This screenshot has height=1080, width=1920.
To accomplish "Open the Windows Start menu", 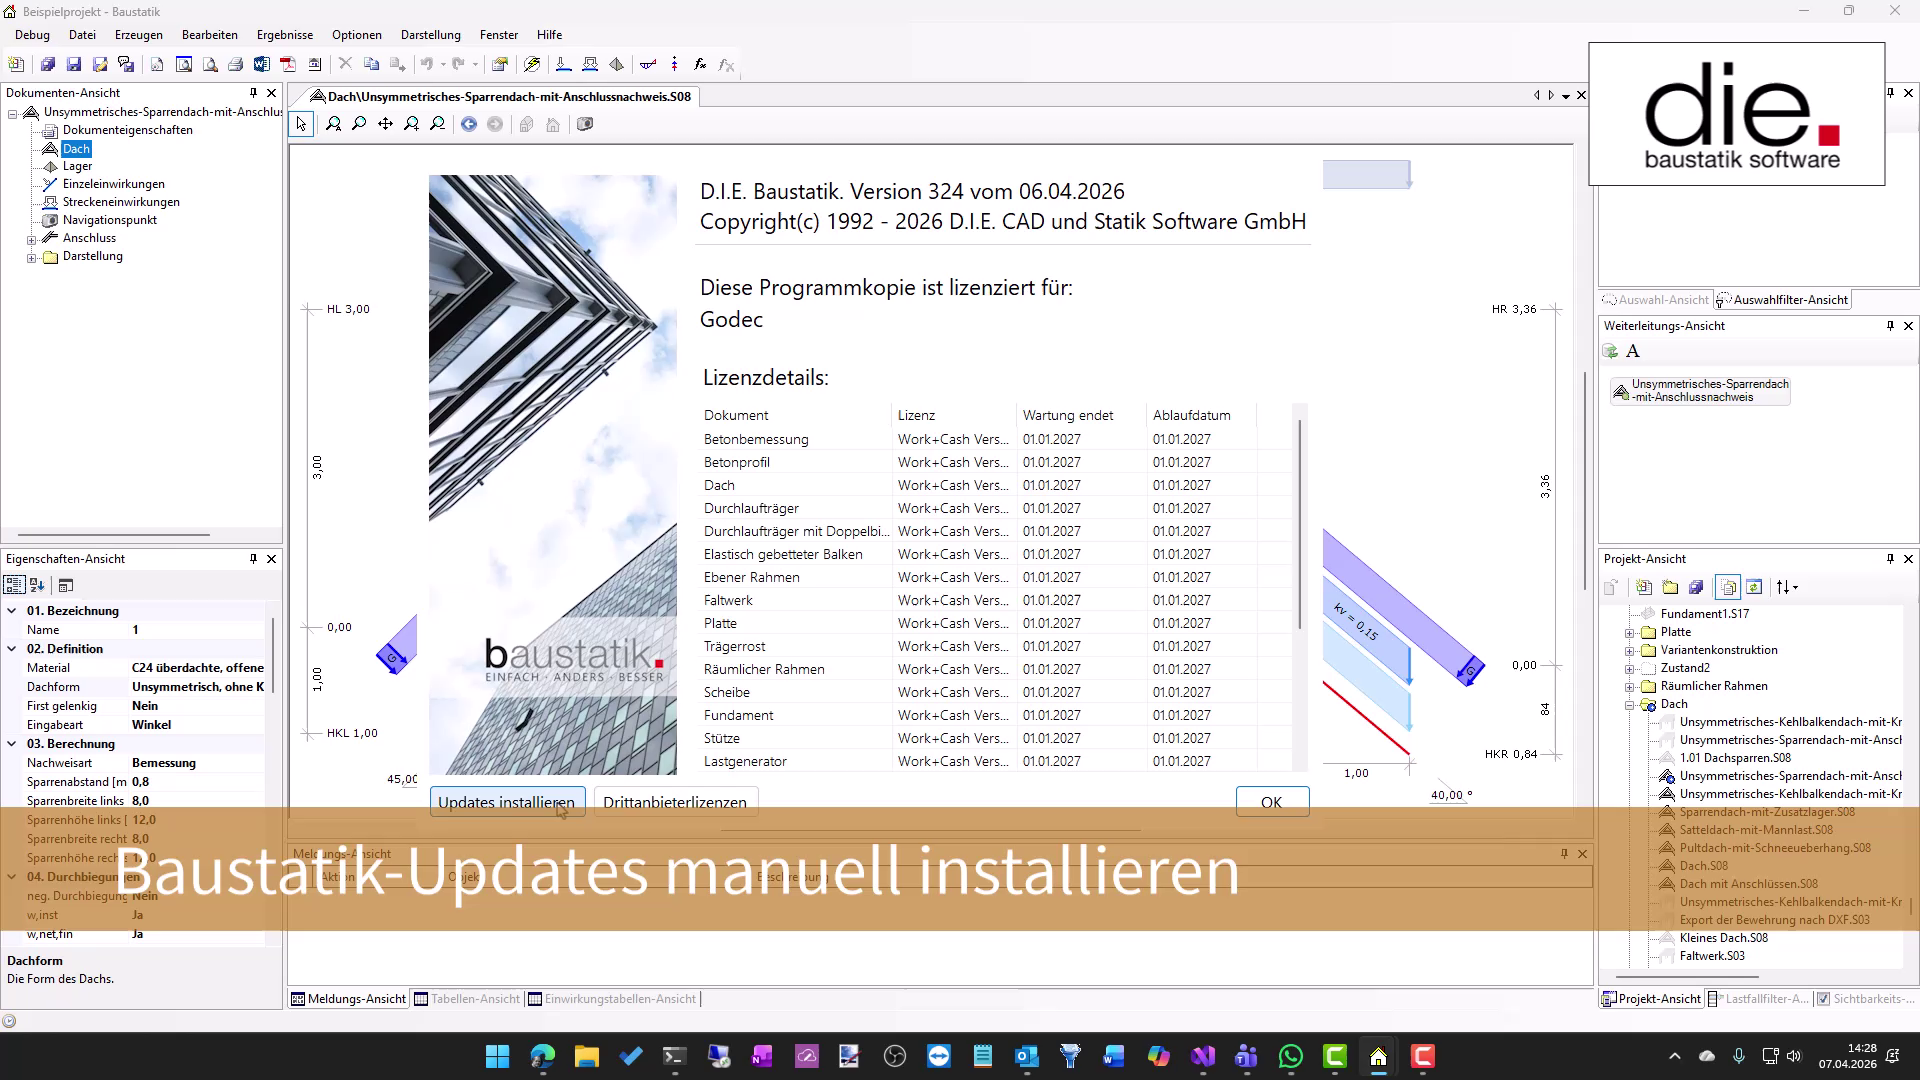I will 497,1056.
